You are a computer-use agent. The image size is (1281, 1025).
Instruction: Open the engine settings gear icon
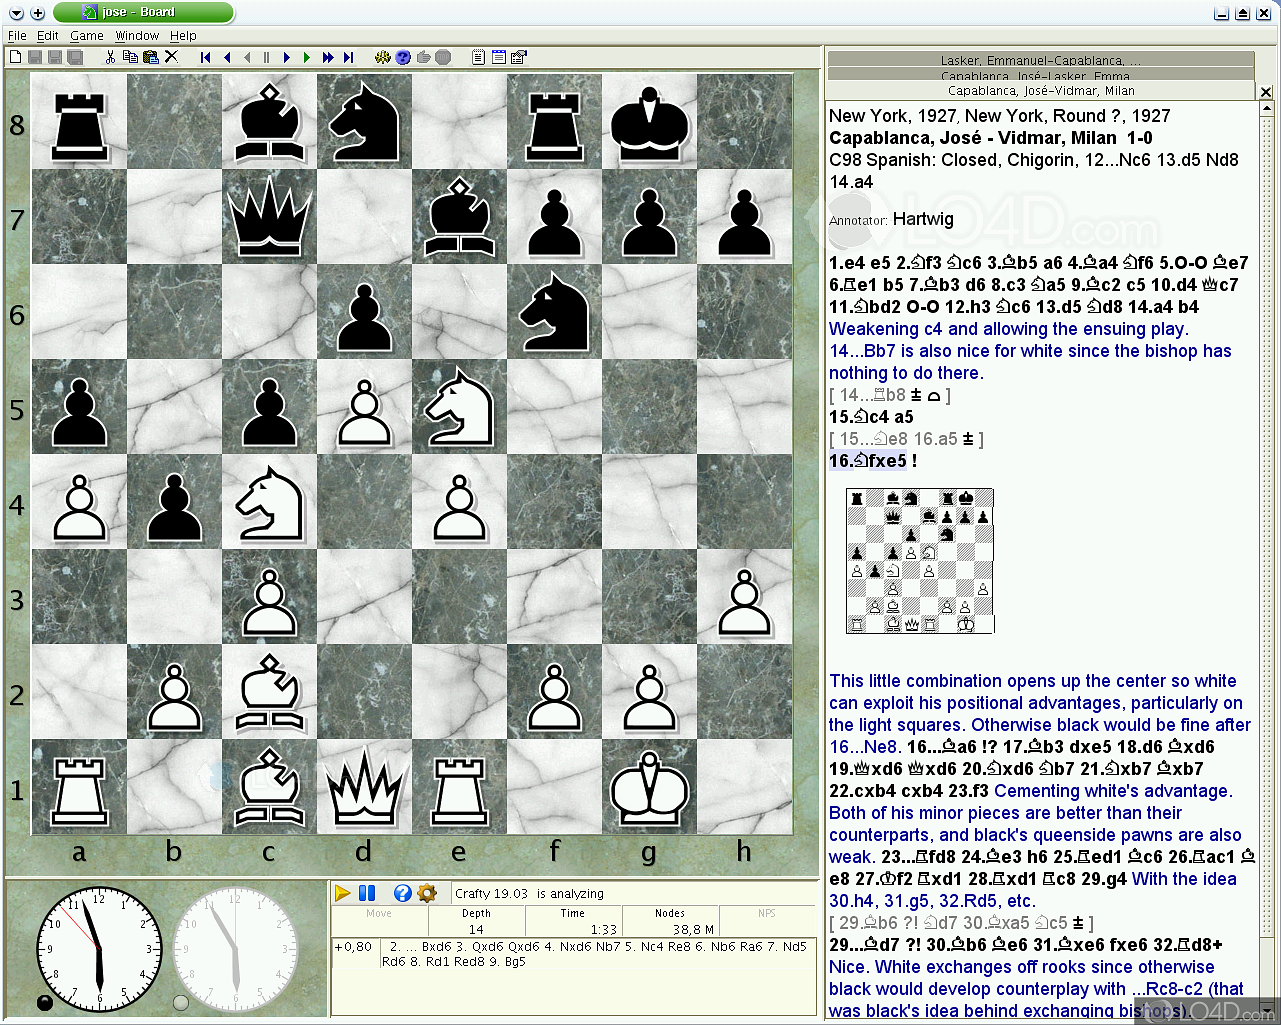tap(426, 893)
